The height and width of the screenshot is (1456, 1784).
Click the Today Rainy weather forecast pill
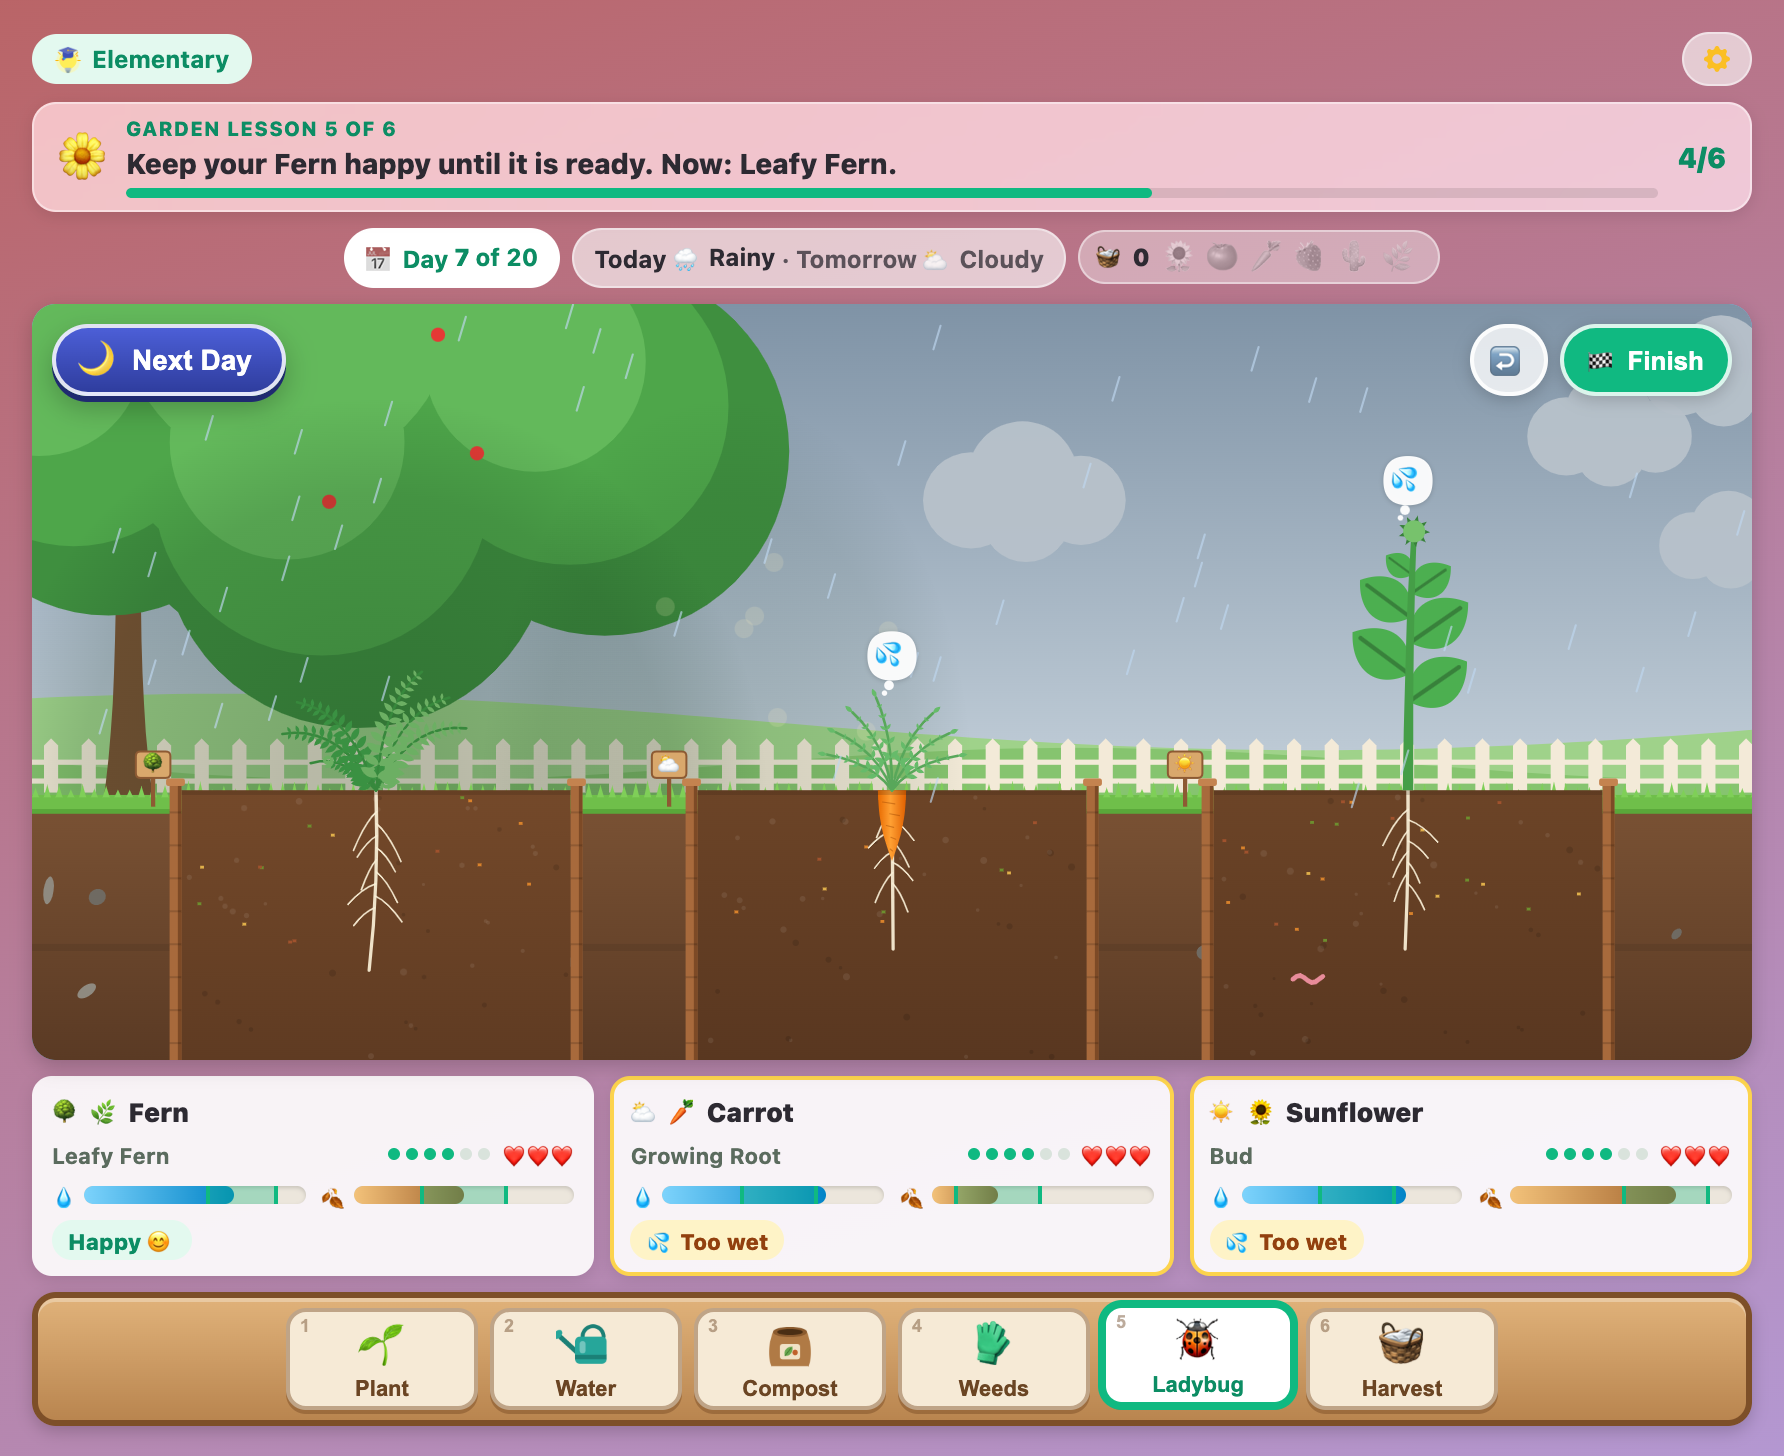[x=818, y=259]
